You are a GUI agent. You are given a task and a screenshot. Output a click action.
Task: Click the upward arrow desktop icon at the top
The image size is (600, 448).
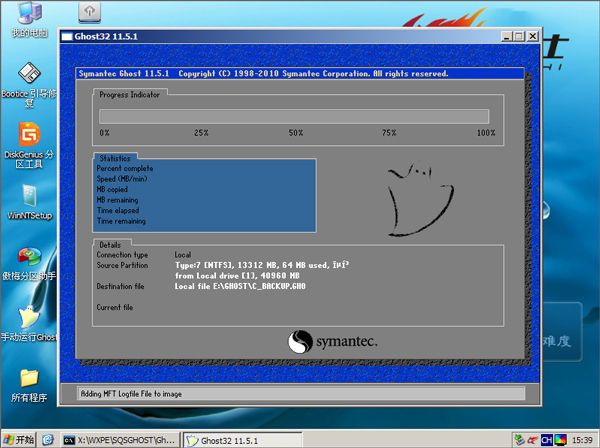pyautogui.click(x=90, y=12)
